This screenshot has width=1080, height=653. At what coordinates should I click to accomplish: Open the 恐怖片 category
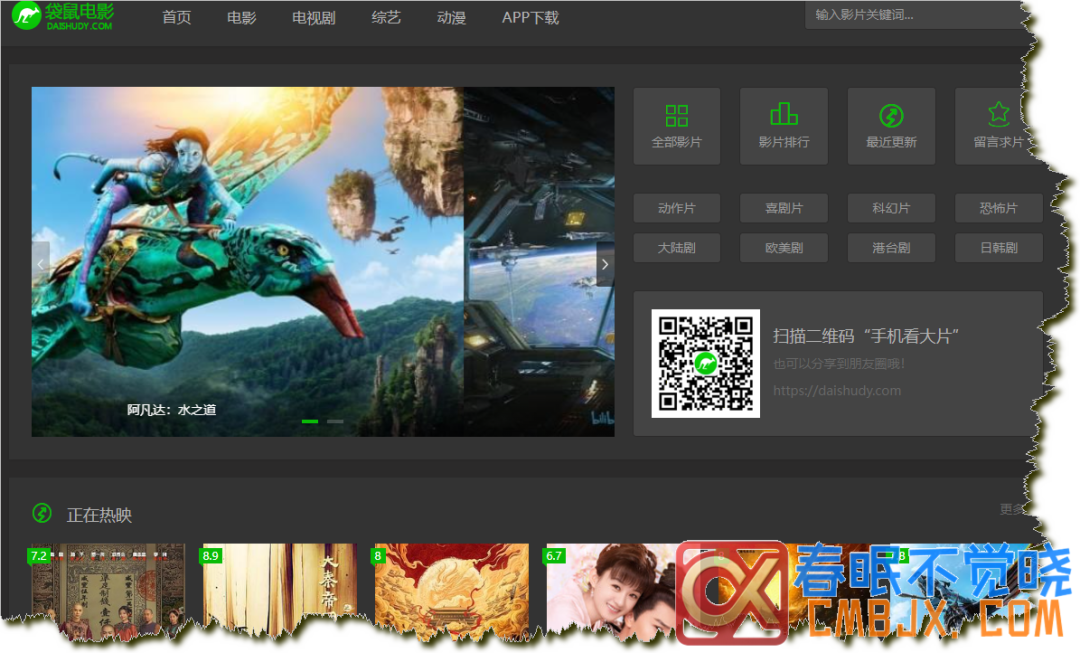998,208
